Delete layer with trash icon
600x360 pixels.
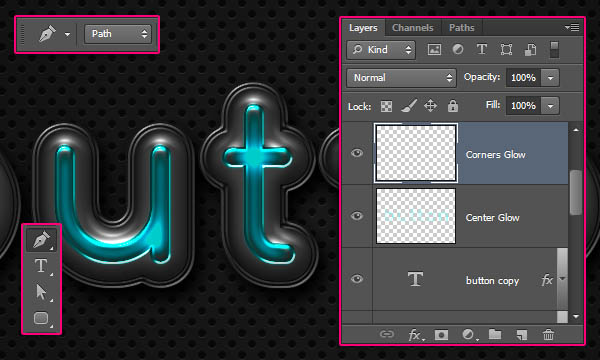[x=548, y=334]
